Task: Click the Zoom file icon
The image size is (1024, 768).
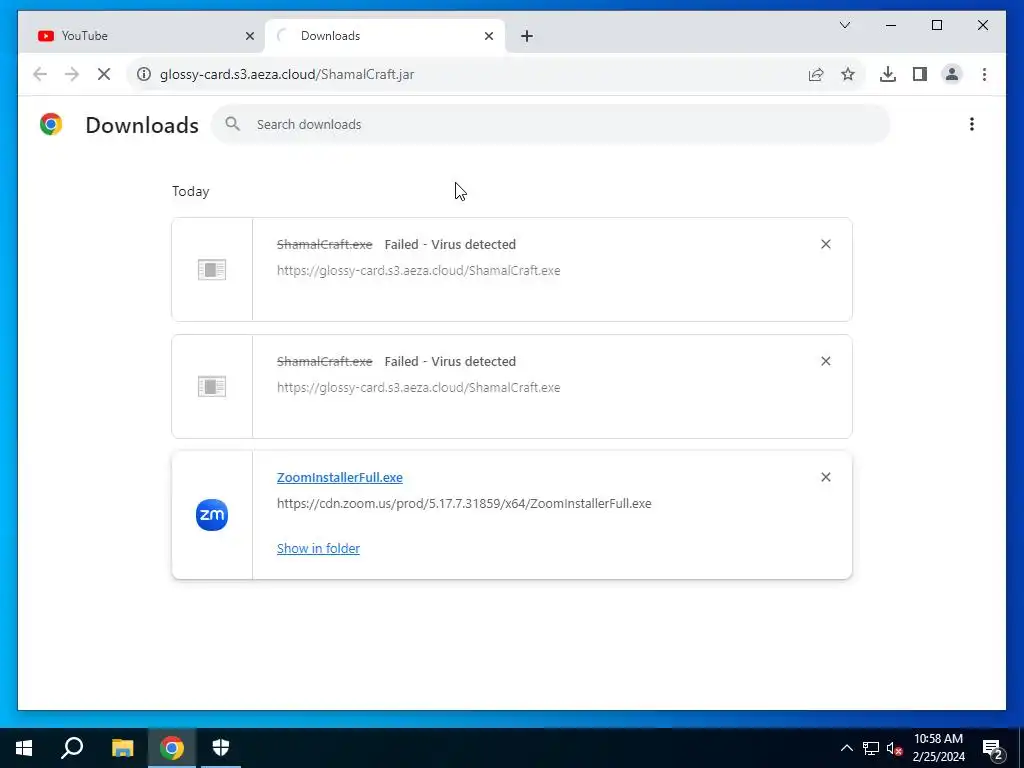Action: coord(212,515)
